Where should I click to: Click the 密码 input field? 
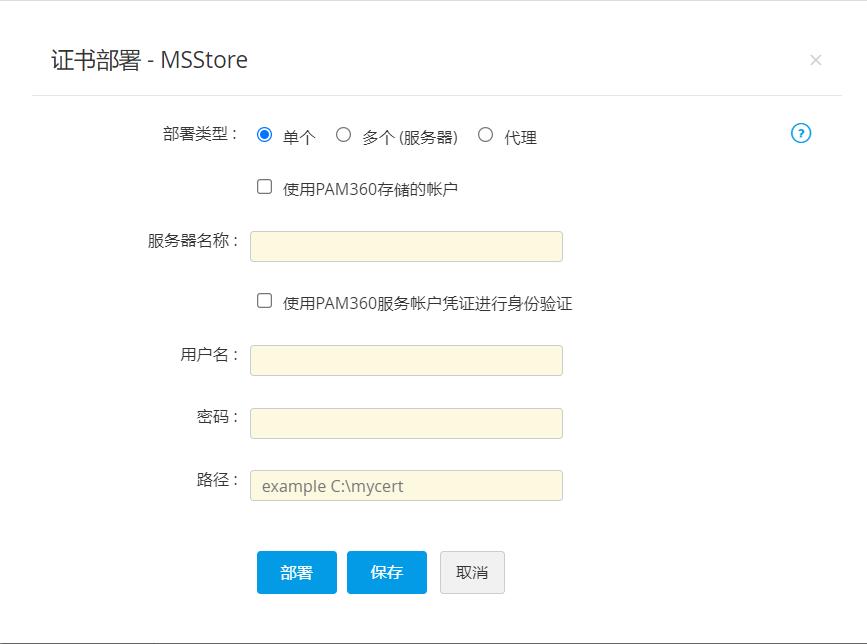(x=406, y=423)
